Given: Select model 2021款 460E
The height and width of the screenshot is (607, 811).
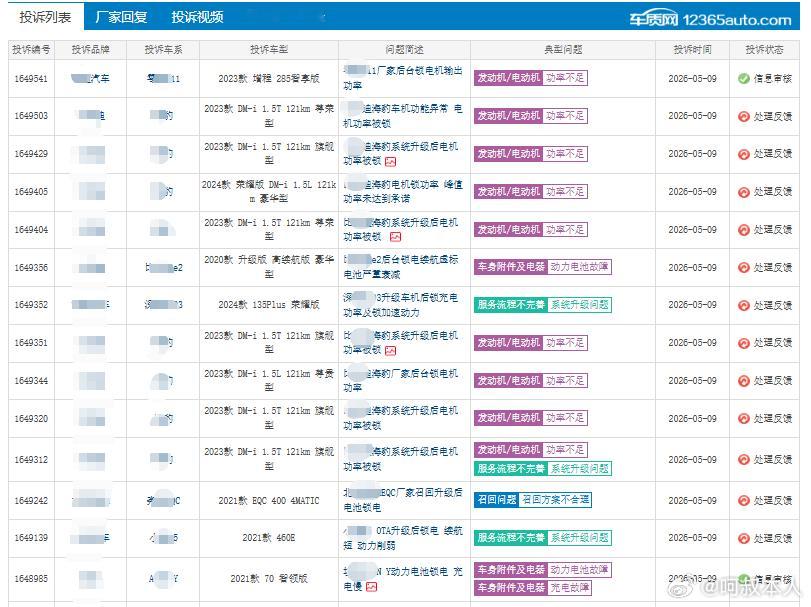Looking at the screenshot, I should [x=269, y=538].
